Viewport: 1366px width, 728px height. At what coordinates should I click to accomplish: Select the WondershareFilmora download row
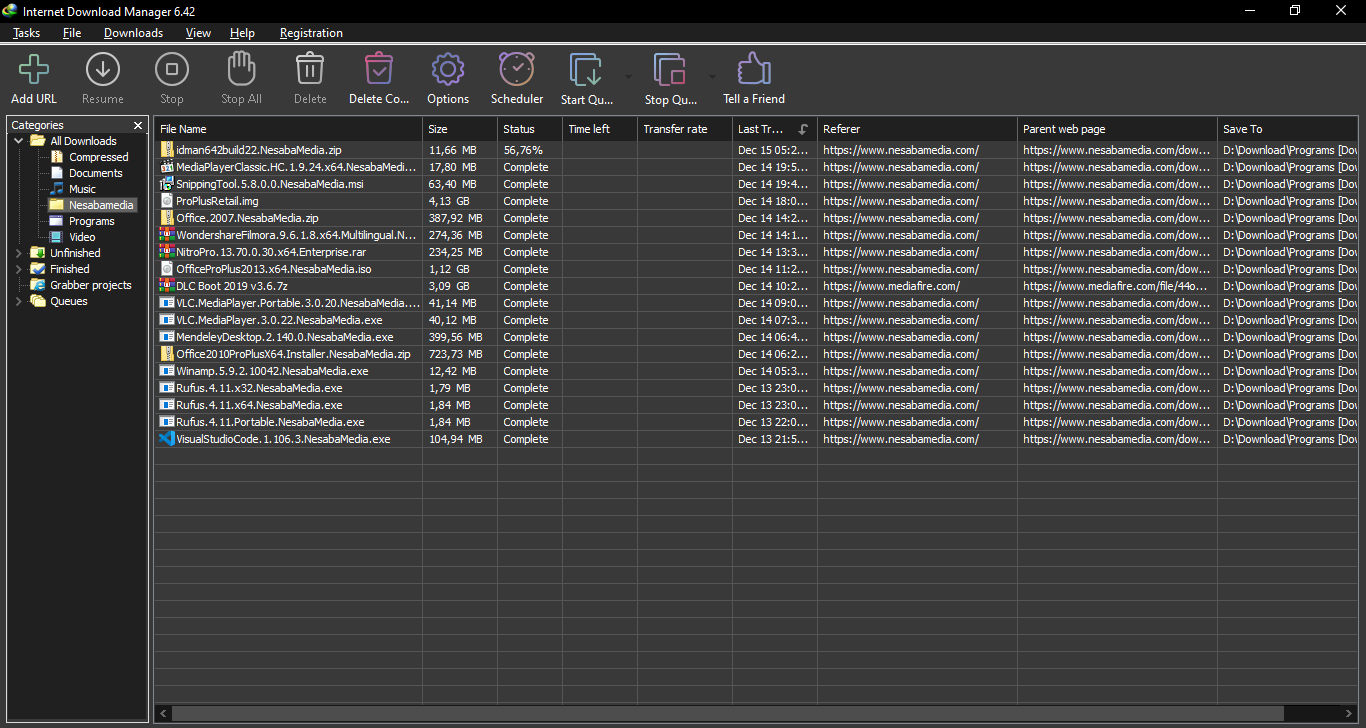(756, 235)
